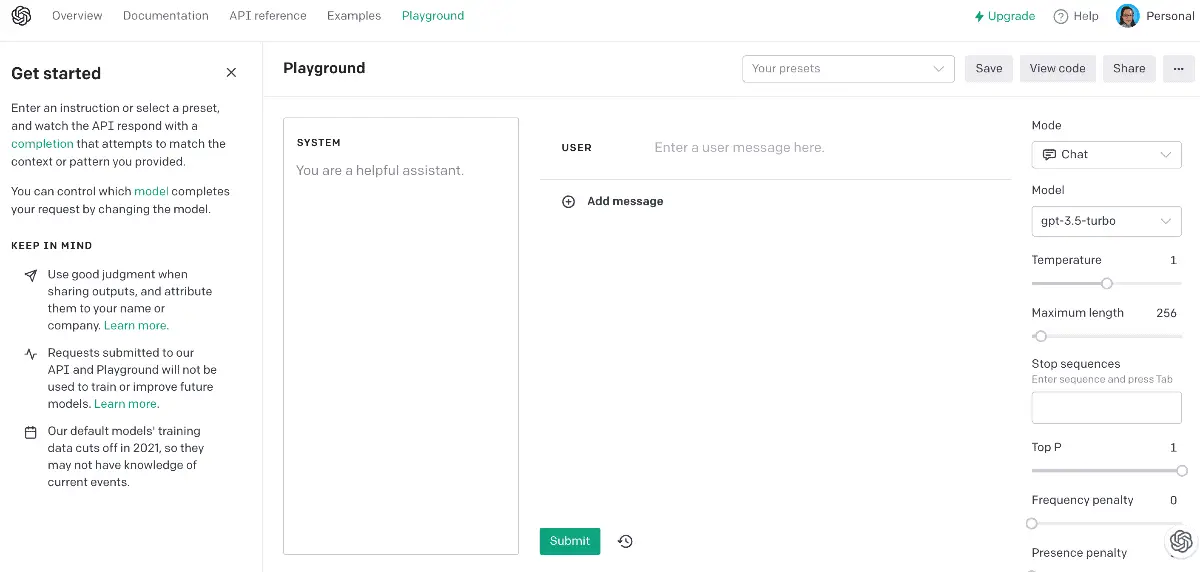
Task: Click the Share button
Action: (x=1129, y=69)
